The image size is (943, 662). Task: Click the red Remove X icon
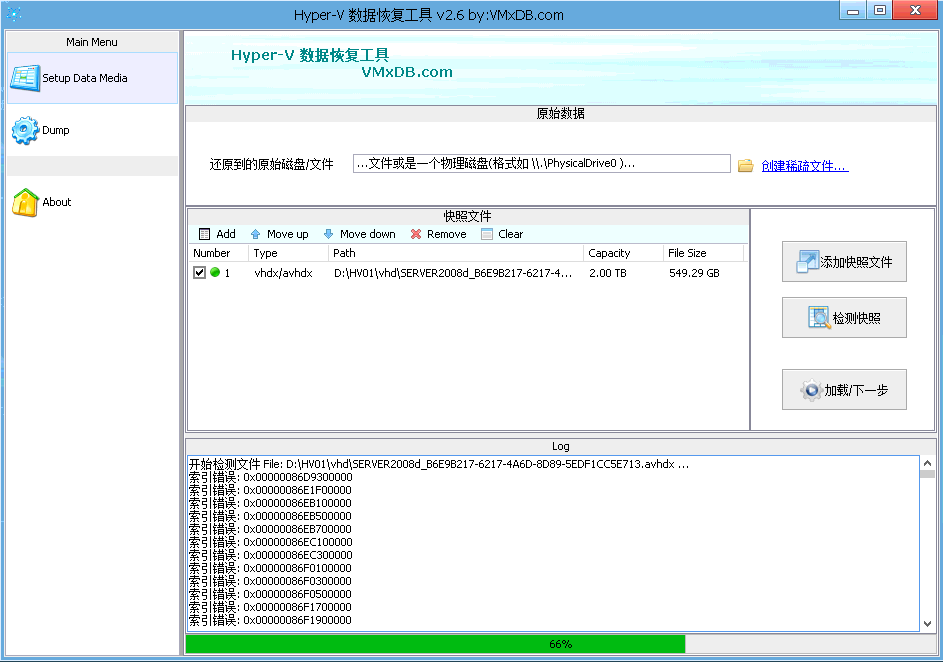[416, 234]
